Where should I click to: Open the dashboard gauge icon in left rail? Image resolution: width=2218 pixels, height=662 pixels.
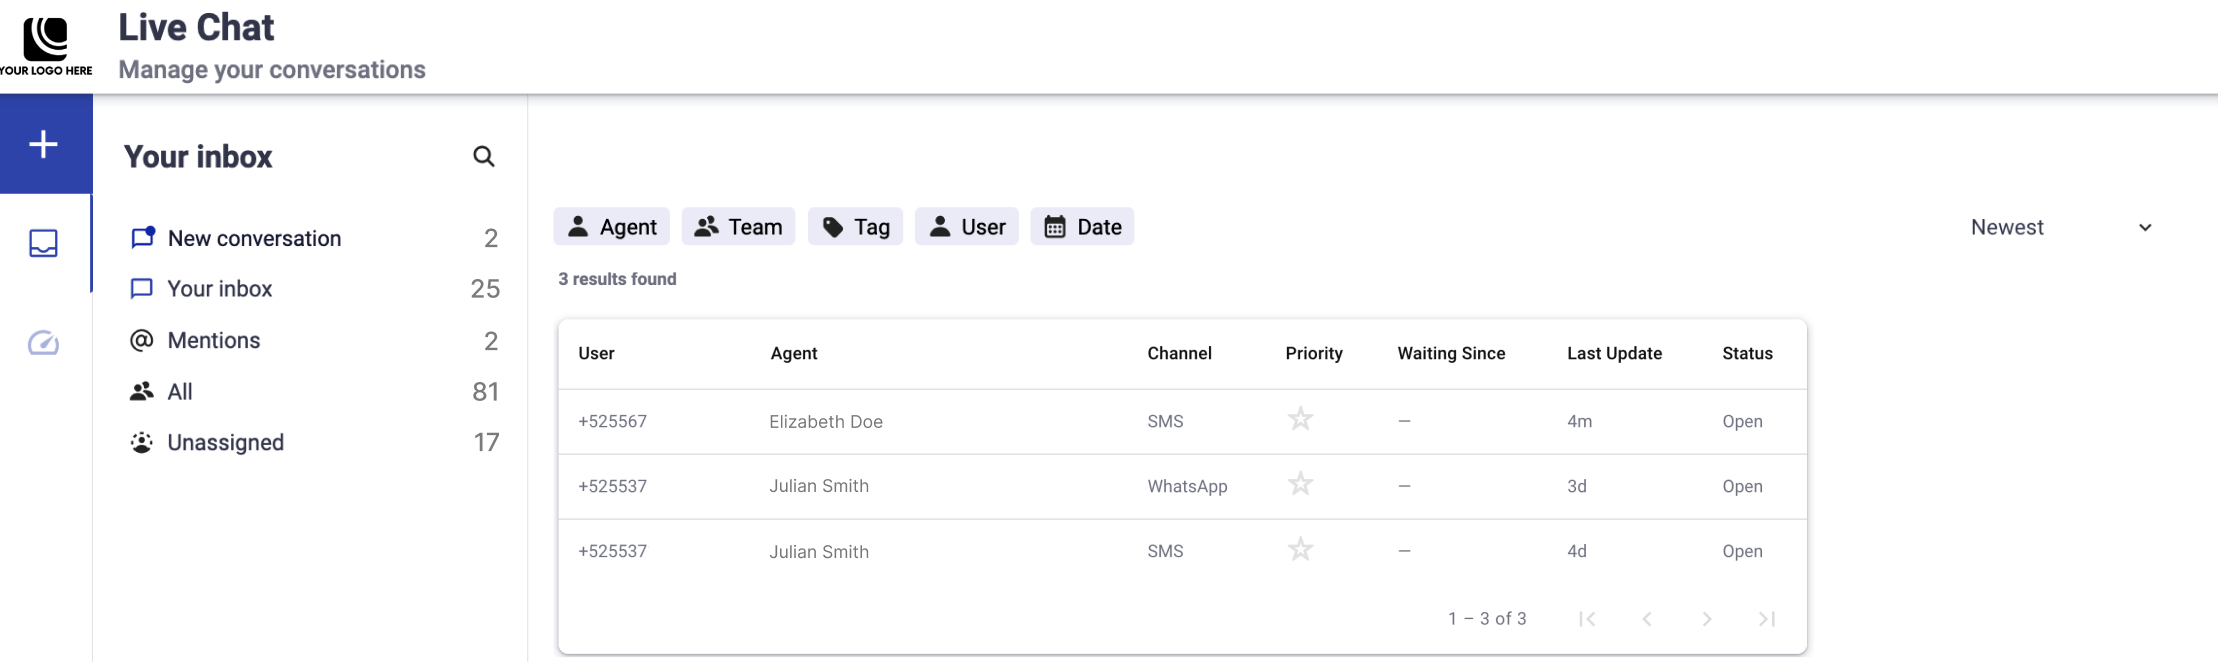(44, 343)
